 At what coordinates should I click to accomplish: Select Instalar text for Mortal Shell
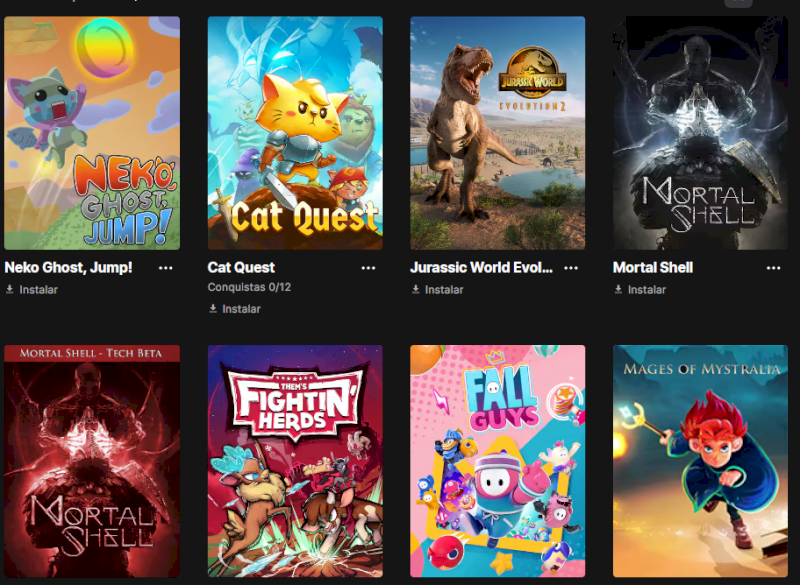pyautogui.click(x=646, y=290)
